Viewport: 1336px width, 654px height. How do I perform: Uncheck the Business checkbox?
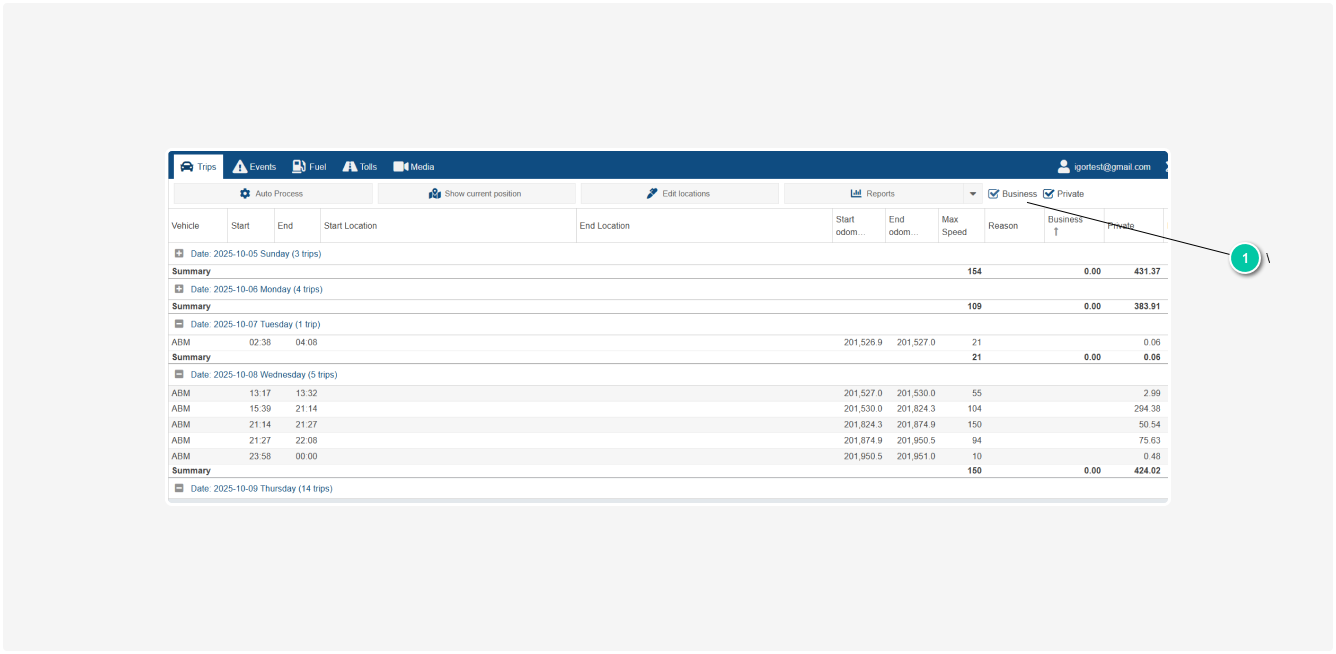tap(994, 194)
